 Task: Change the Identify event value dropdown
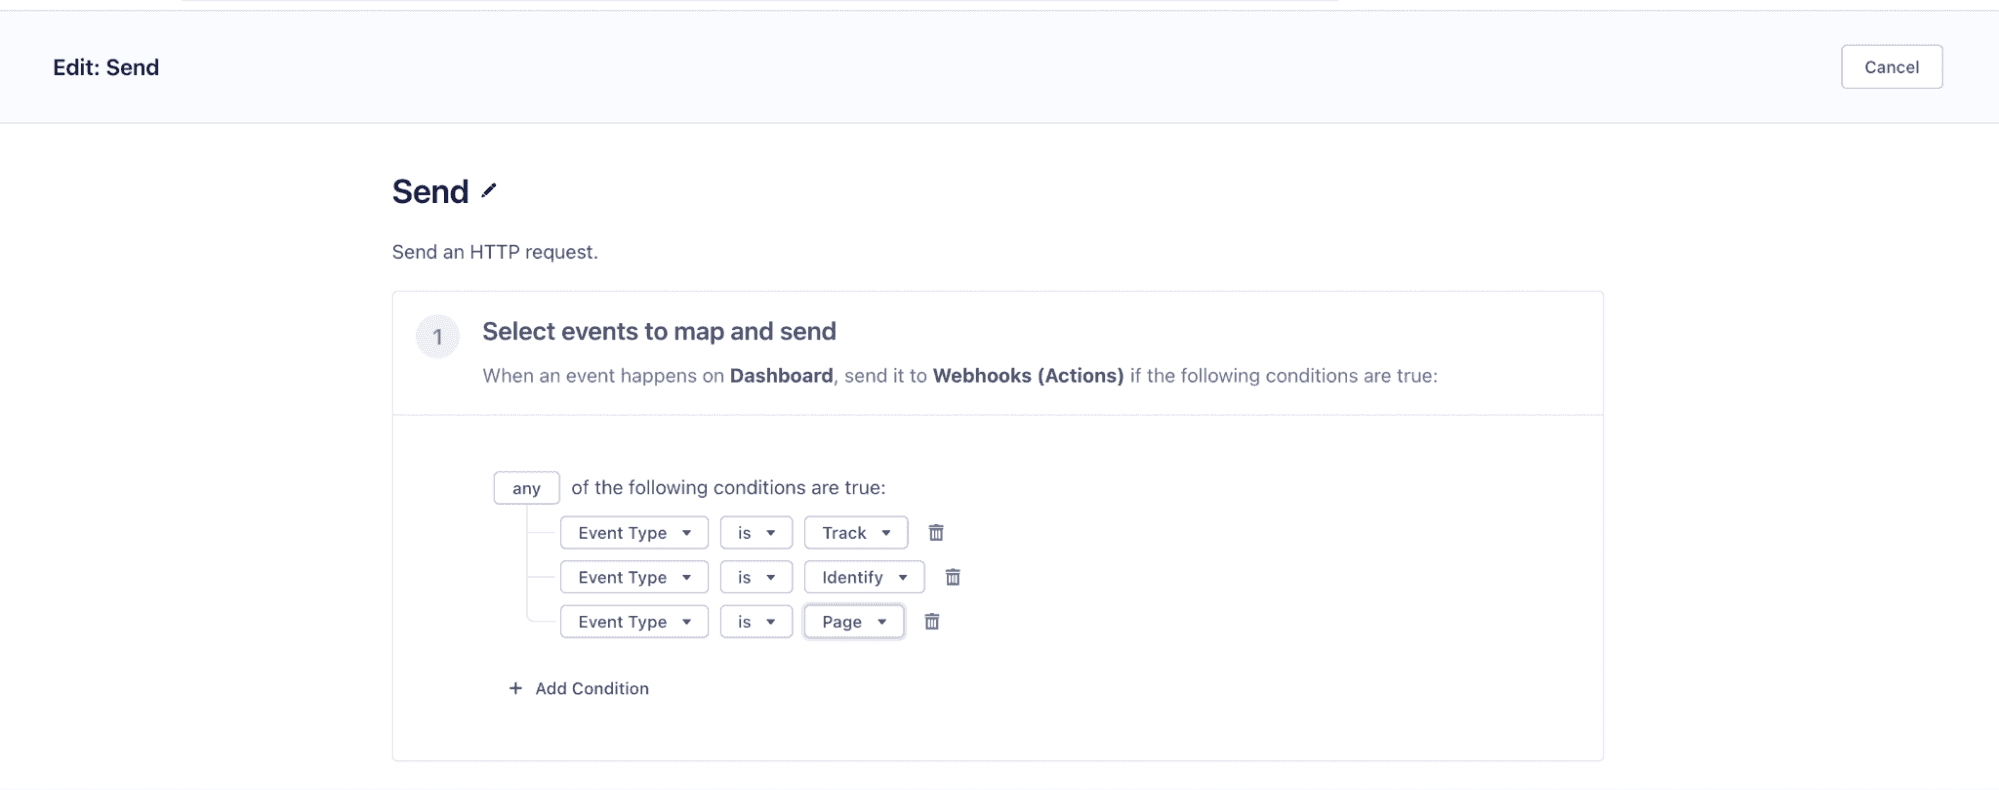click(x=864, y=577)
